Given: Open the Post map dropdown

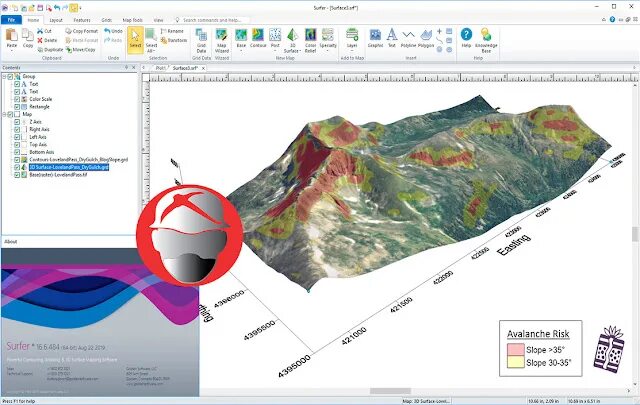Looking at the screenshot, I should [275, 51].
